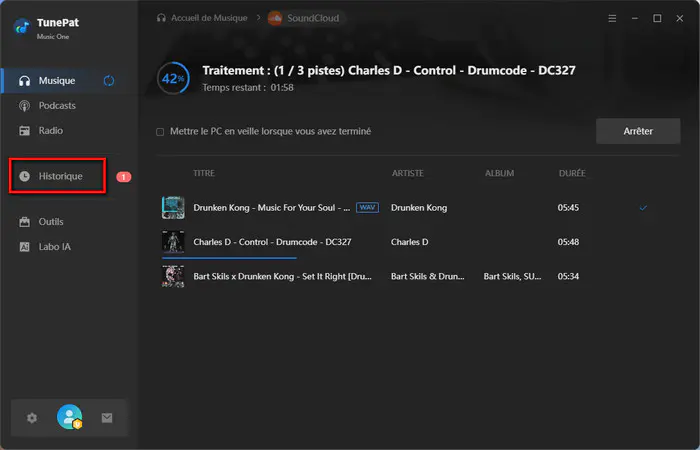Click the DURÉE column header

572,173
